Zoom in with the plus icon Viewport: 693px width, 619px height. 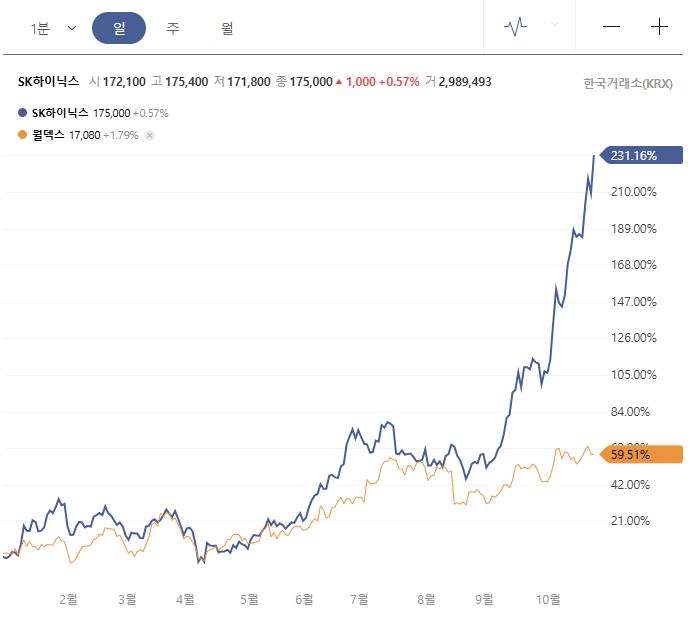659,28
